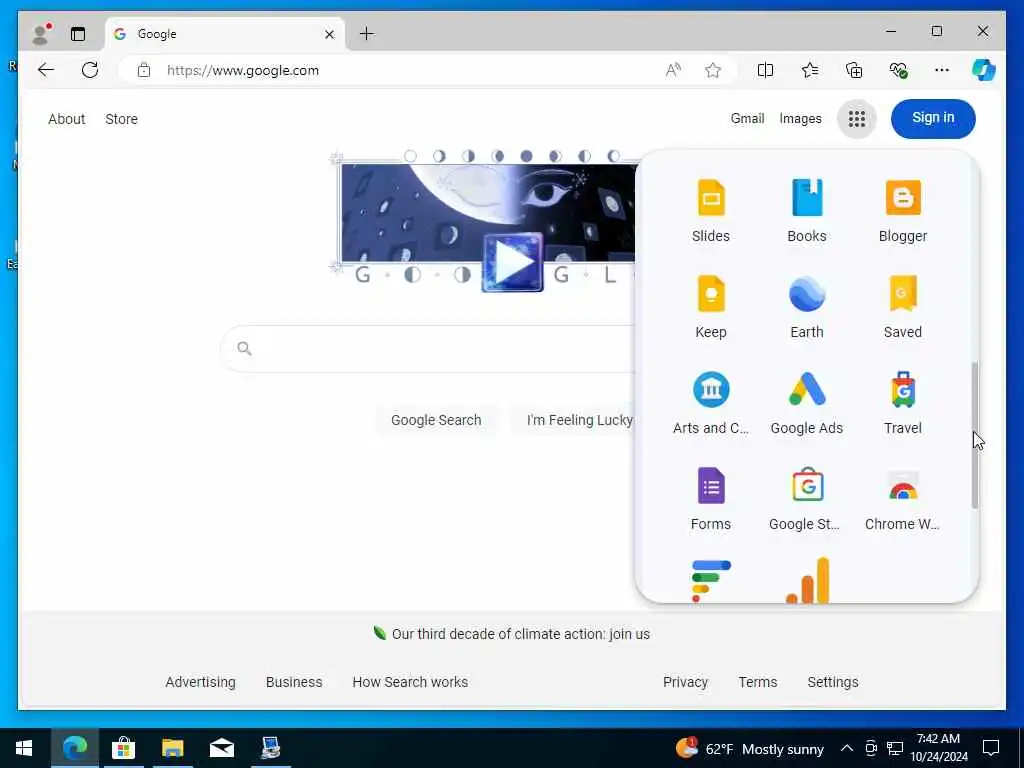The image size is (1024, 768).
Task: Add this page to favorites
Action: coord(712,70)
